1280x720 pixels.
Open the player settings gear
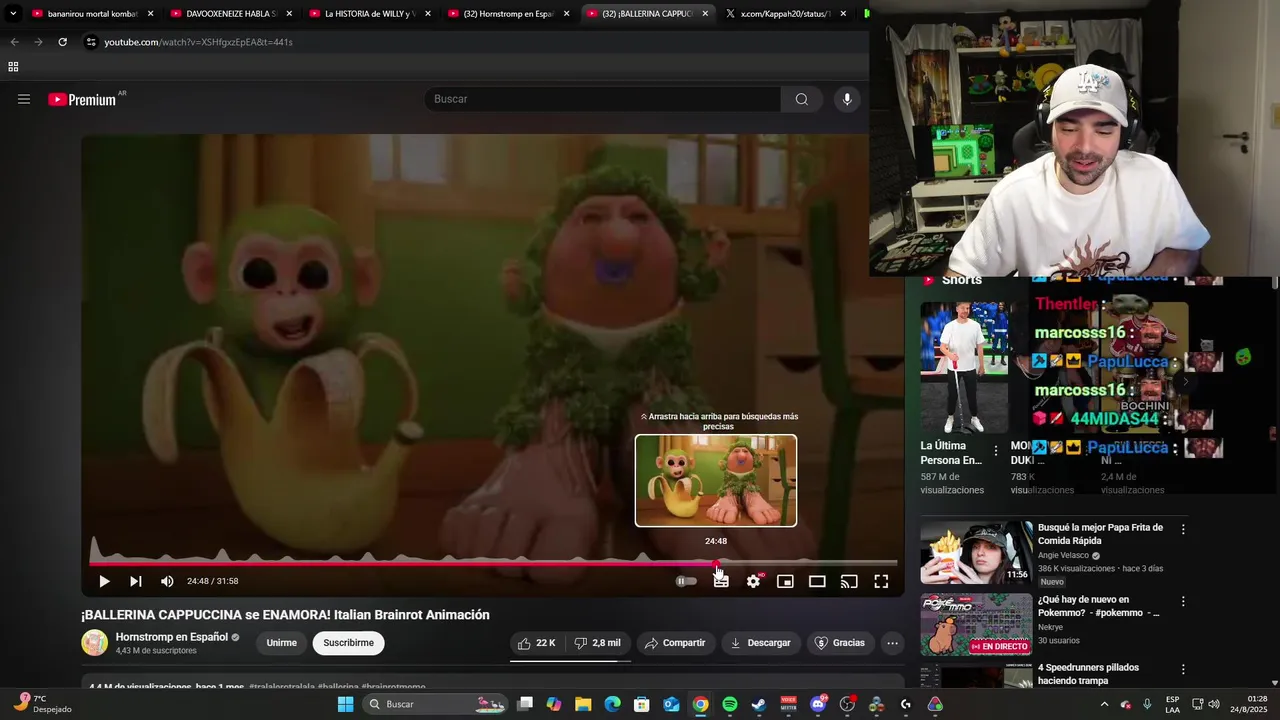click(x=754, y=581)
